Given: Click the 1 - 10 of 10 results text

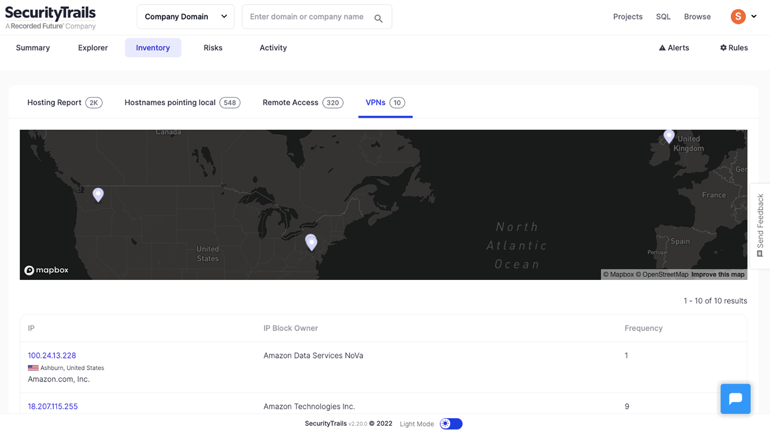Looking at the screenshot, I should click(715, 301).
